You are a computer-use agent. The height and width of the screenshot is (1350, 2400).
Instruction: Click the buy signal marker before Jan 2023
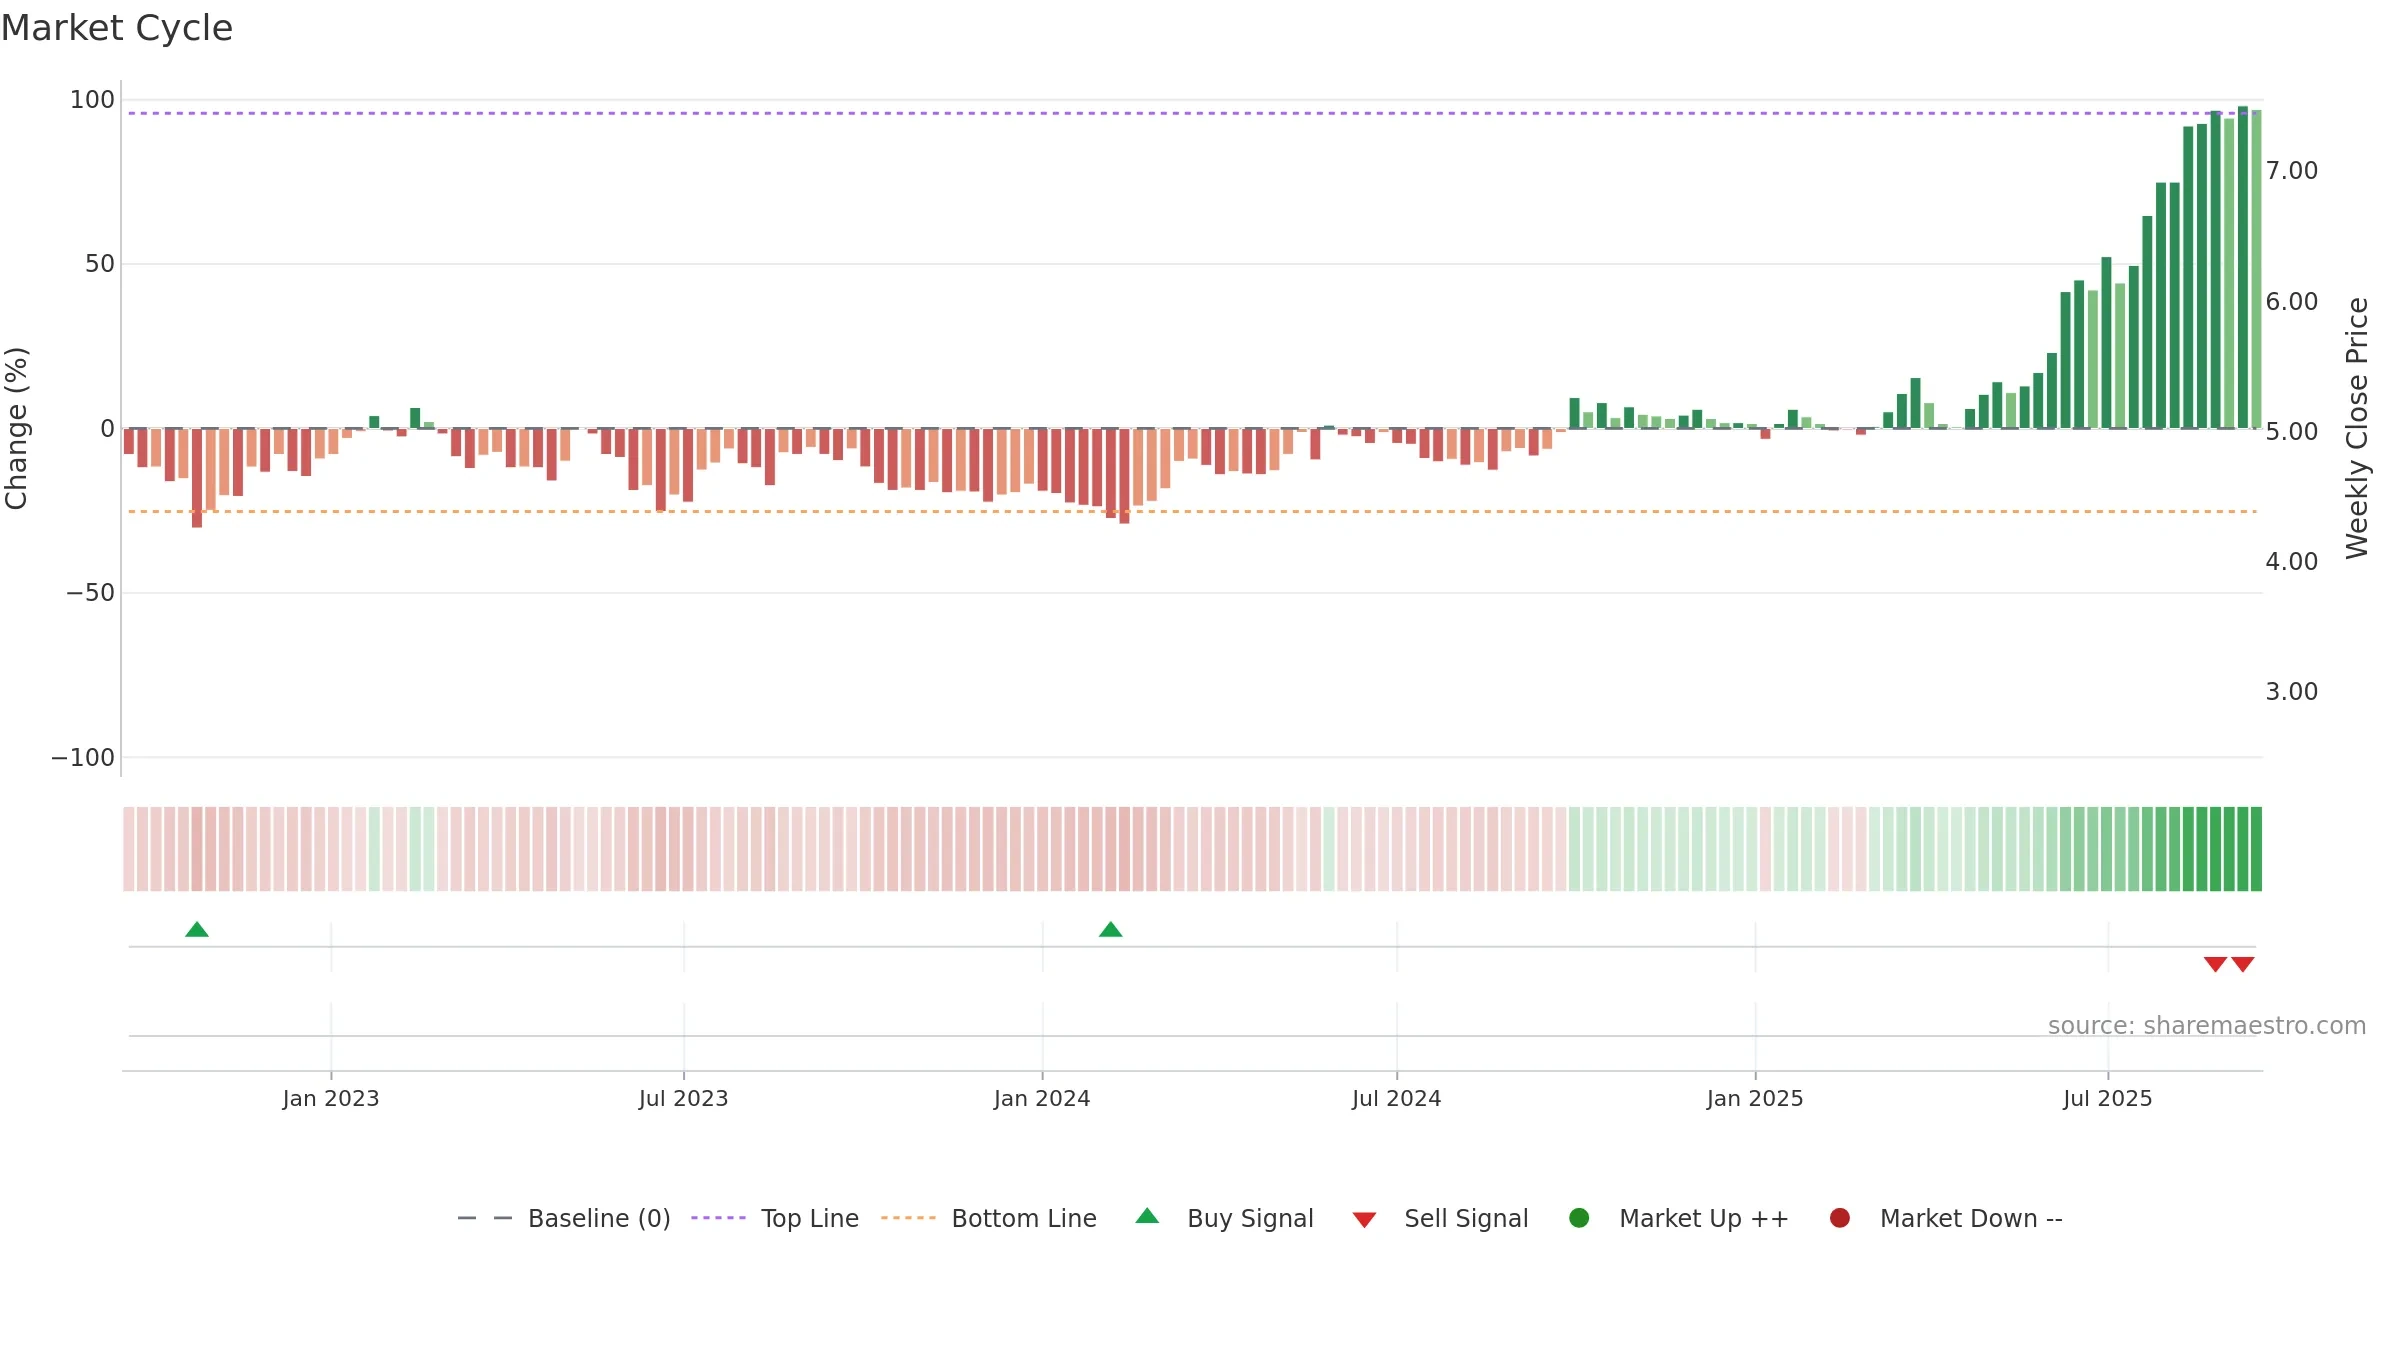197,930
